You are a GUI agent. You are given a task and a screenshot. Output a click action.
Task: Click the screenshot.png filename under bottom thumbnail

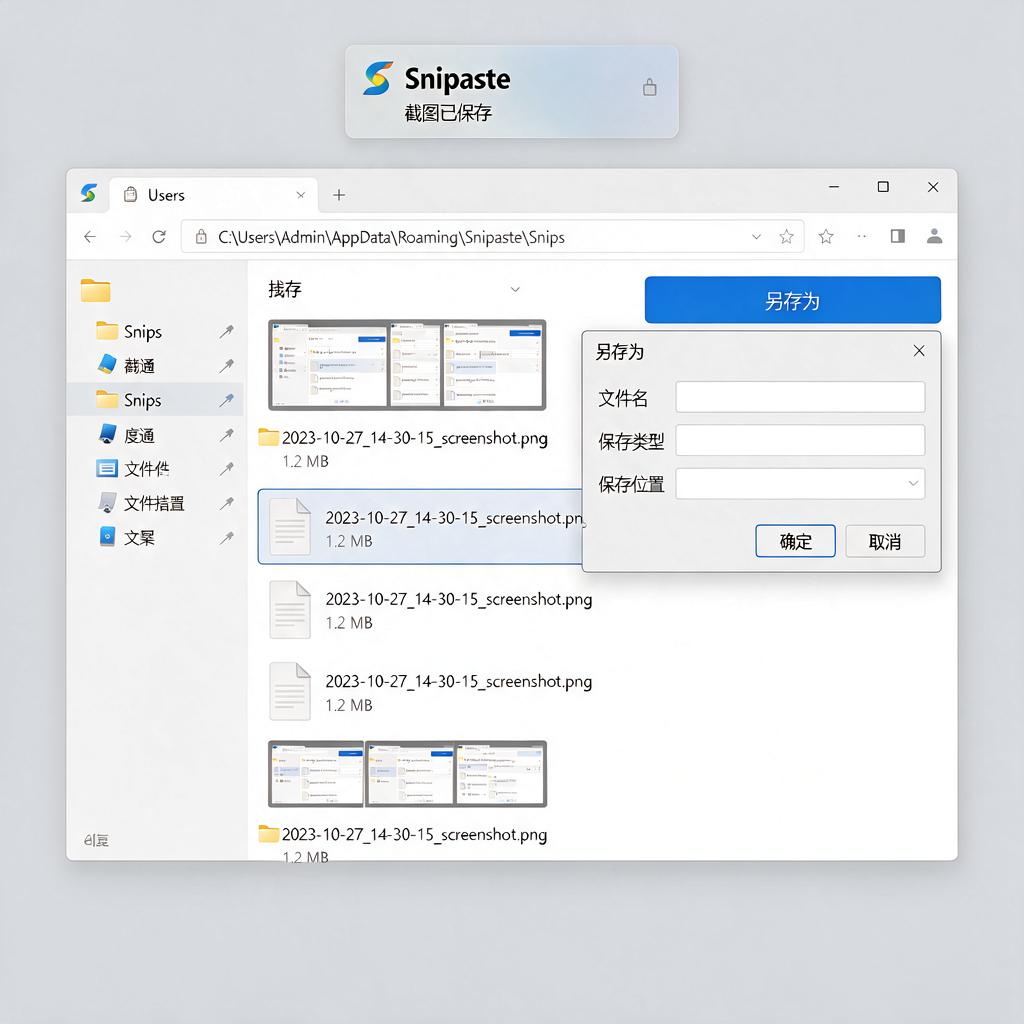(x=414, y=835)
